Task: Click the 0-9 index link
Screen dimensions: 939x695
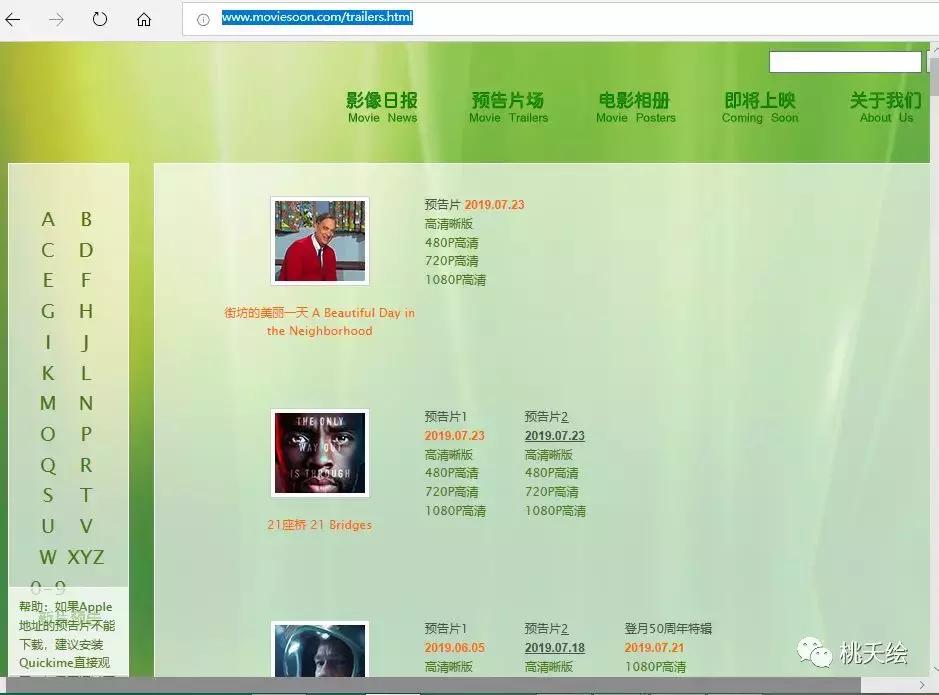Action: [x=47, y=589]
